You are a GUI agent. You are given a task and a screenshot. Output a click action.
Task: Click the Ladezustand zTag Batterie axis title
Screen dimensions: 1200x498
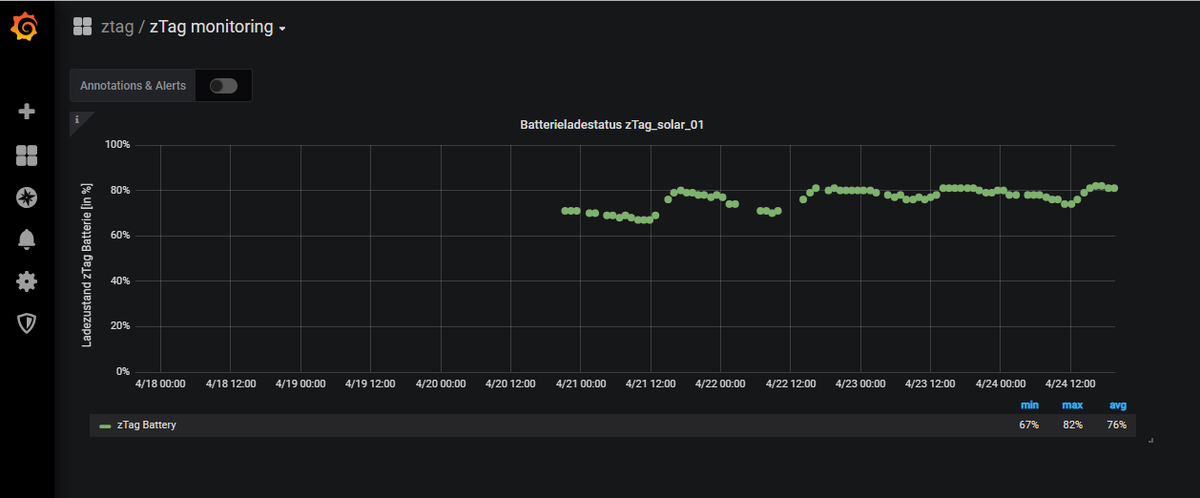(87, 265)
